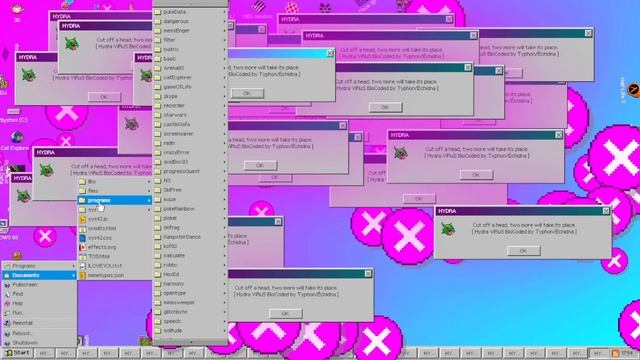Click the Reboot icon in the Start menu
The image size is (640, 360).
coord(7,333)
